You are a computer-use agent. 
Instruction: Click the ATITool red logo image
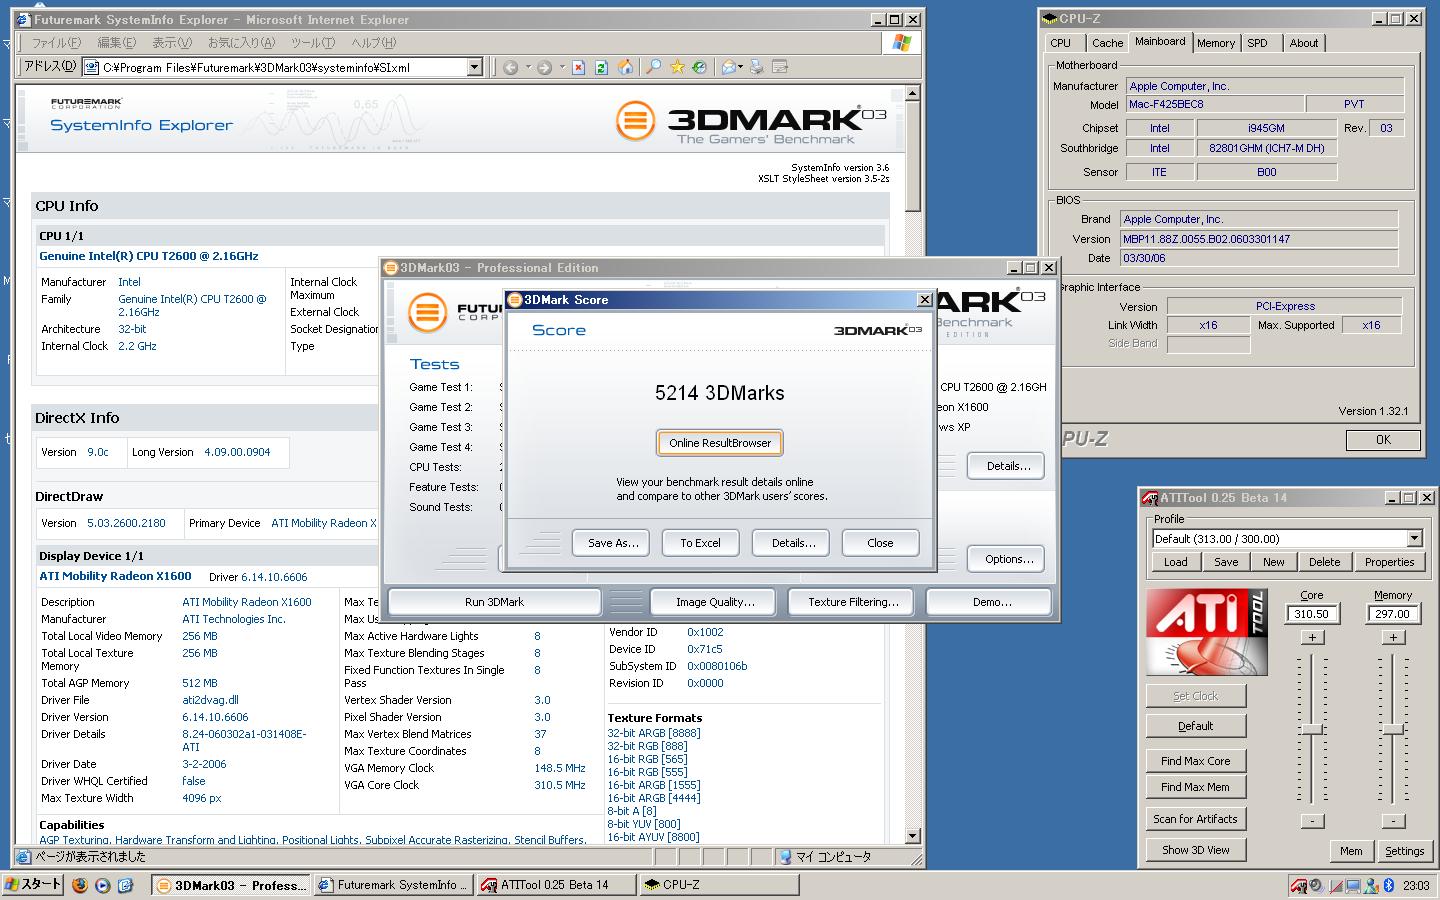point(1207,632)
